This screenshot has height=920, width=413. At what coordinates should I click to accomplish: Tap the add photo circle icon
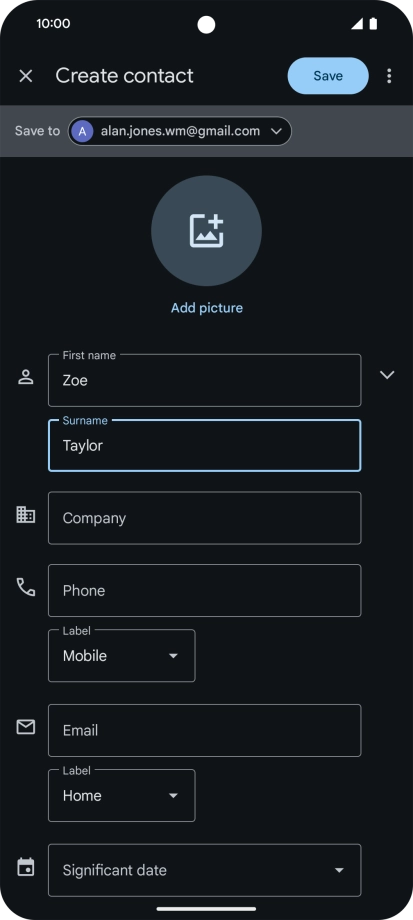pyautogui.click(x=206, y=231)
